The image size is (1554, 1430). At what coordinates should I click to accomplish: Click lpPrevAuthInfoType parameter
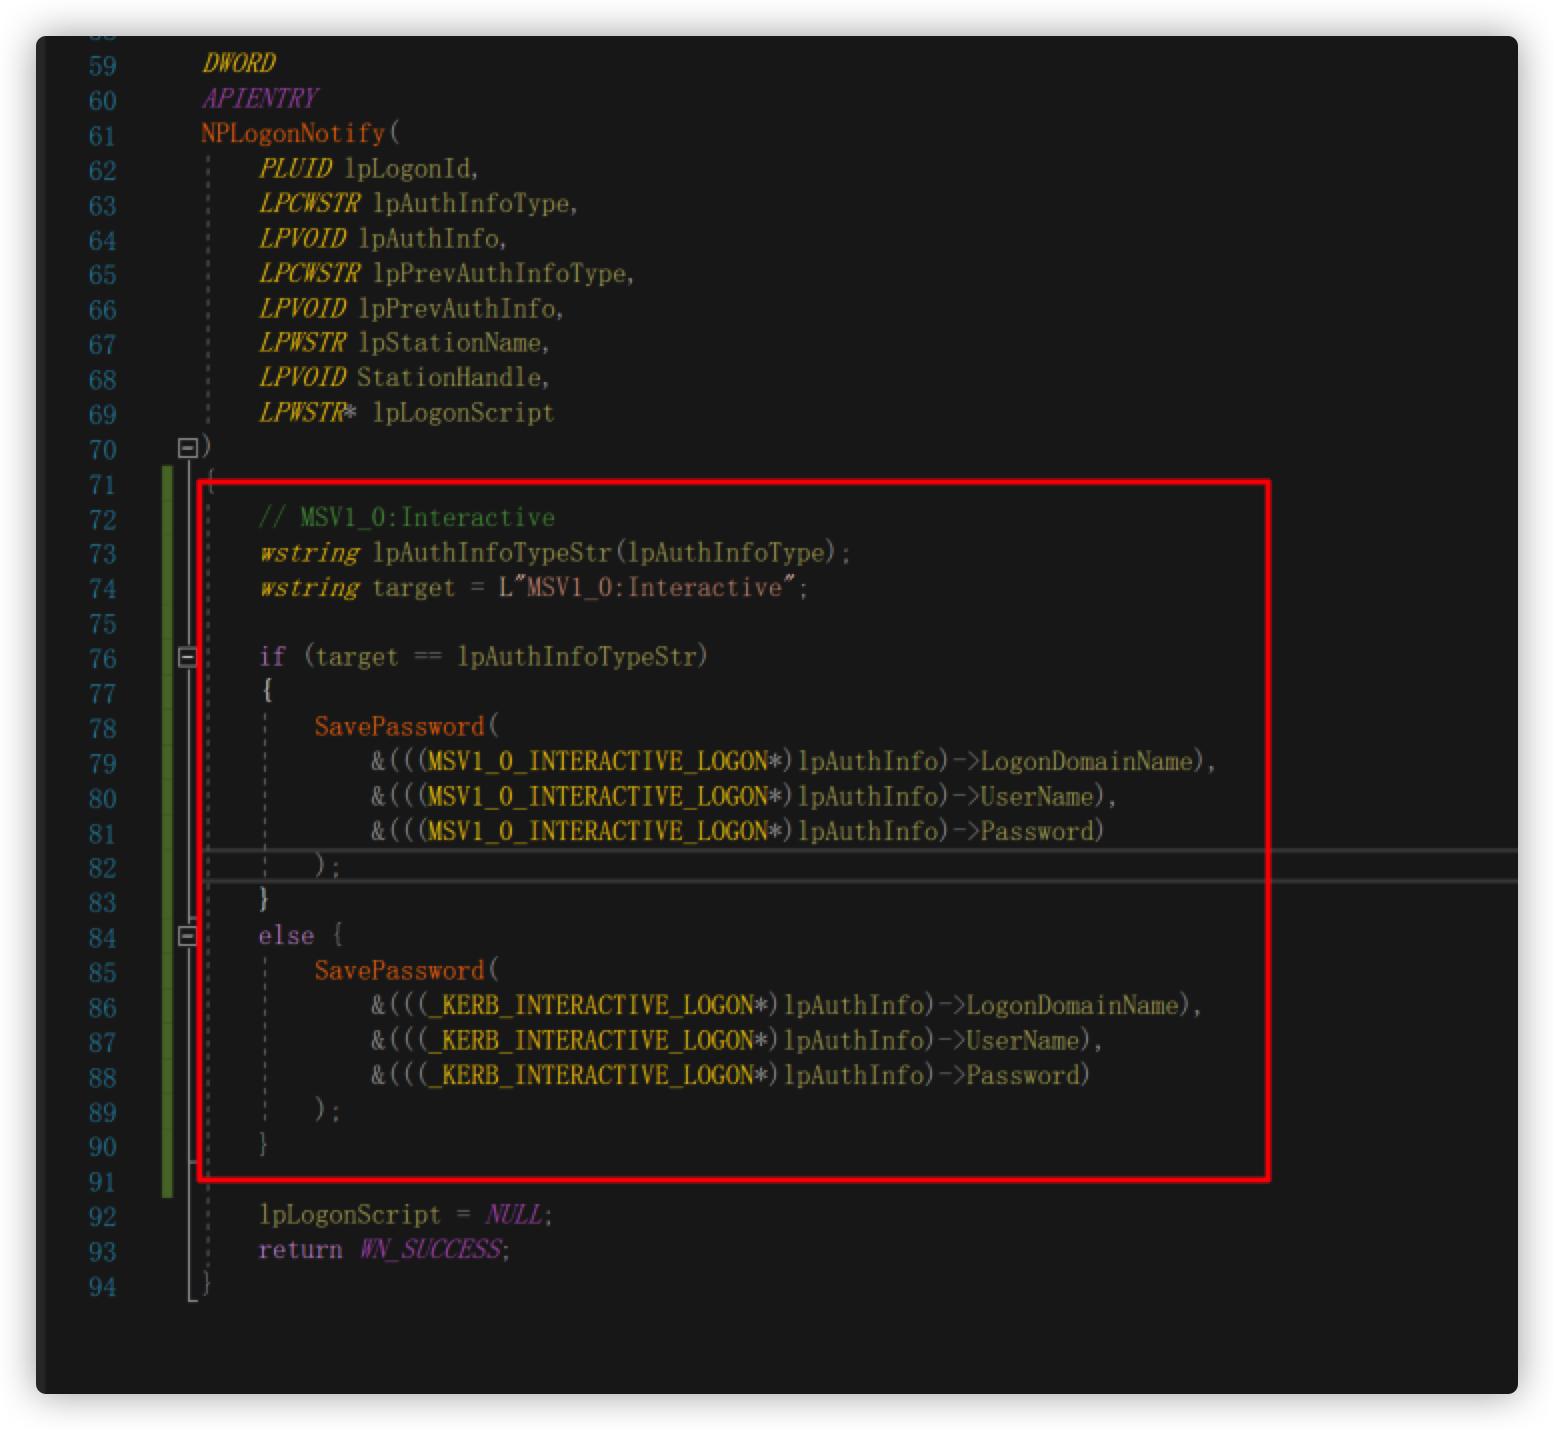[499, 273]
